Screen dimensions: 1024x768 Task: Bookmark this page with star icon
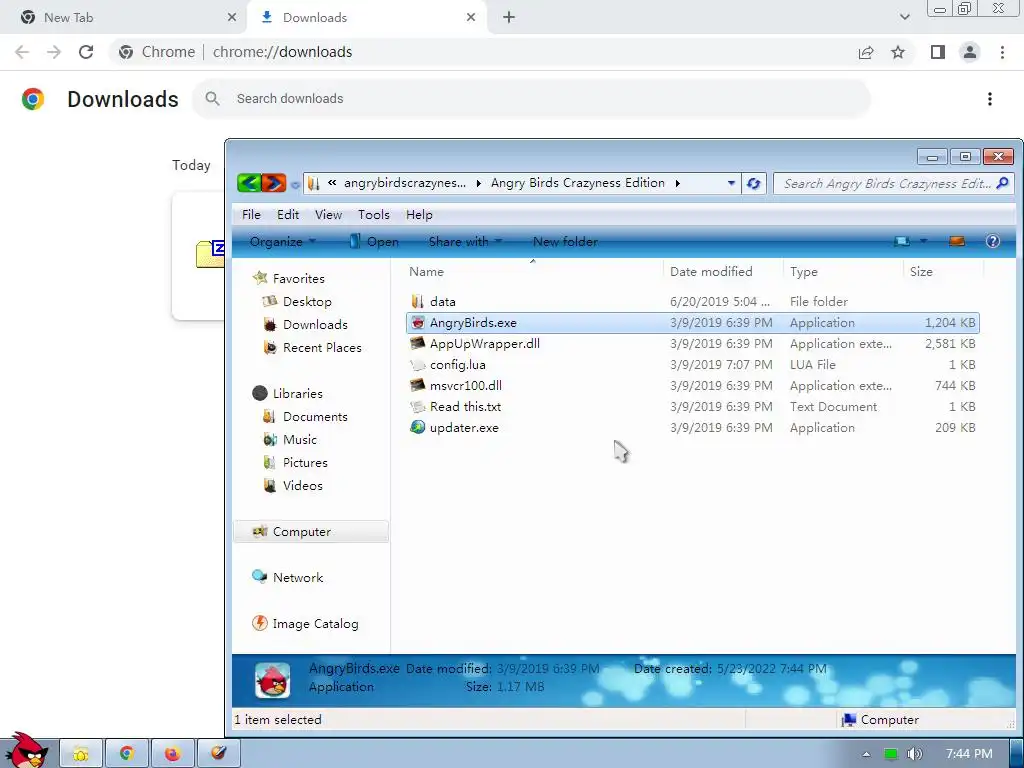click(898, 52)
